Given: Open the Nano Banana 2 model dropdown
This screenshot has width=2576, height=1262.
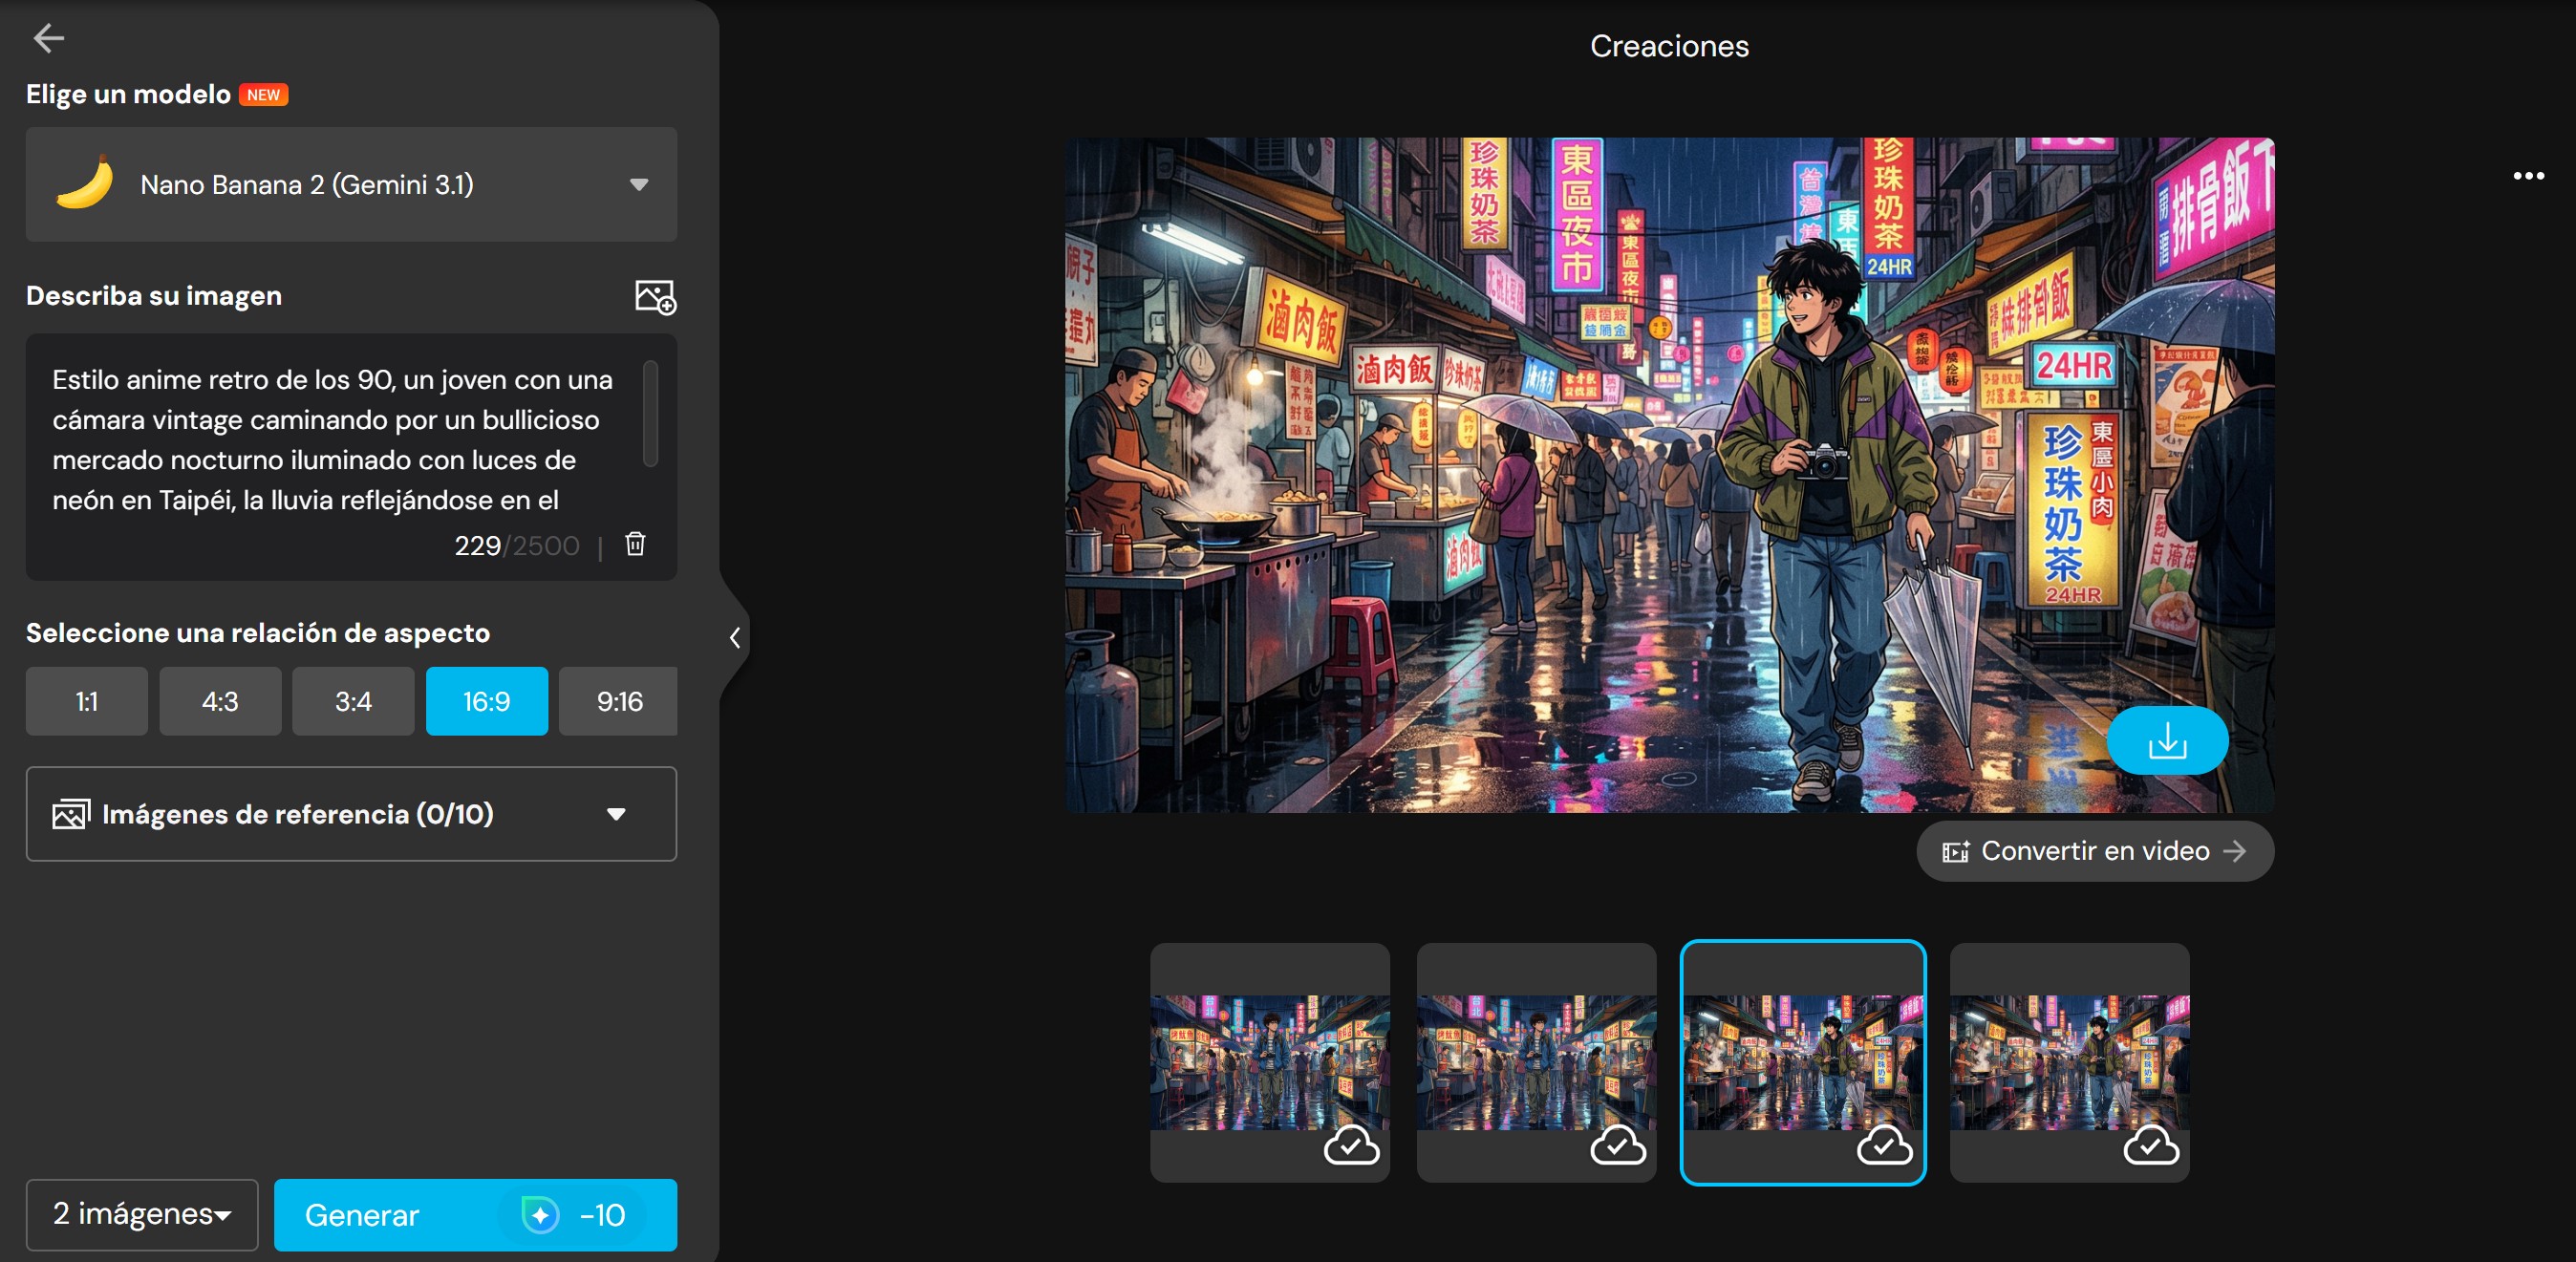Looking at the screenshot, I should coord(351,184).
